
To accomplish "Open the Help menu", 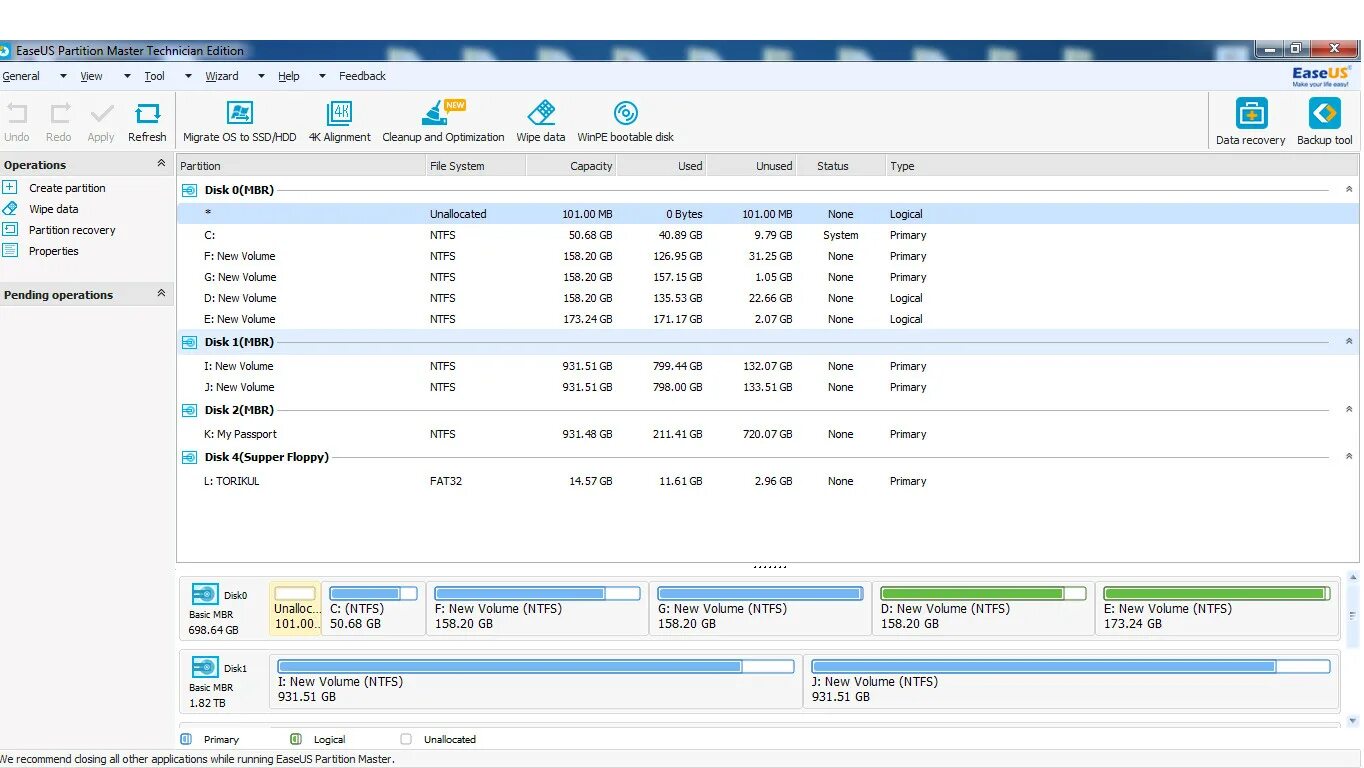I will [289, 76].
